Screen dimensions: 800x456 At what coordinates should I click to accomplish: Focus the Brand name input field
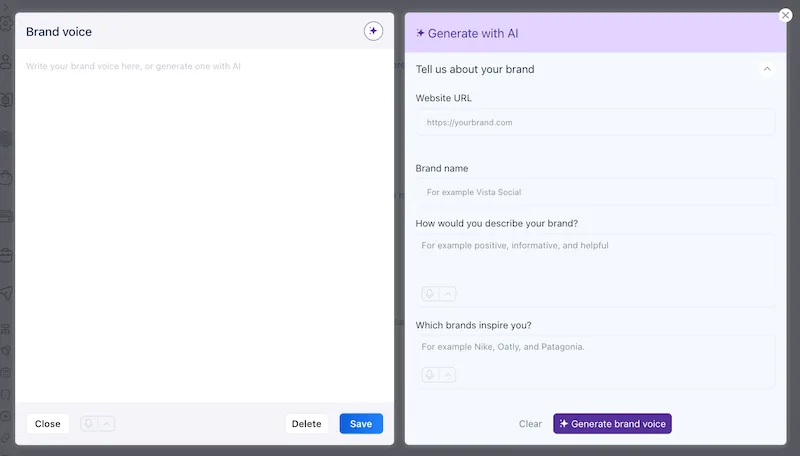point(595,192)
